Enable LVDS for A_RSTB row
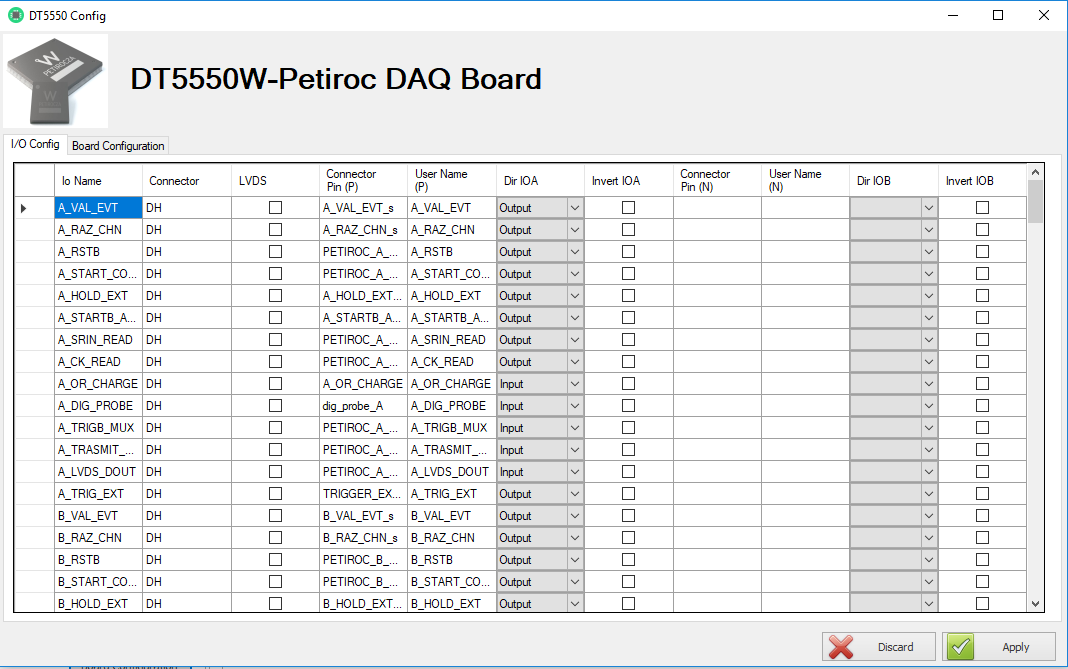Image resolution: width=1068 pixels, height=669 pixels. 275,252
